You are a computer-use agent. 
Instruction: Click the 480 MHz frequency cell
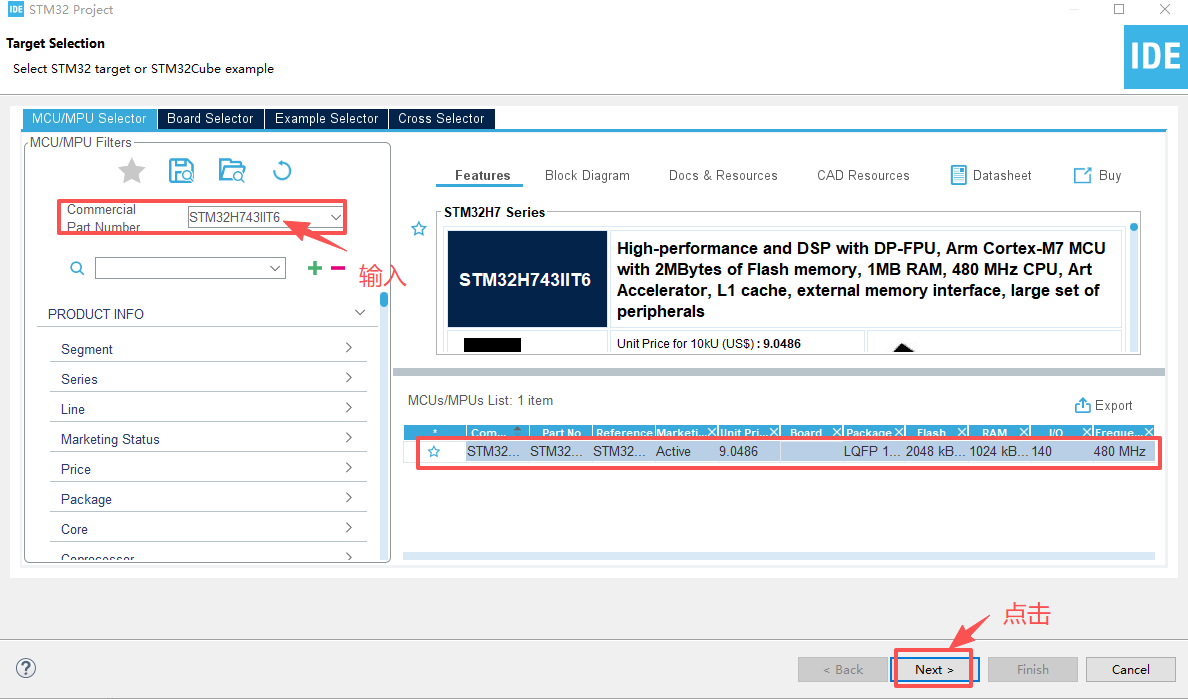point(1120,451)
